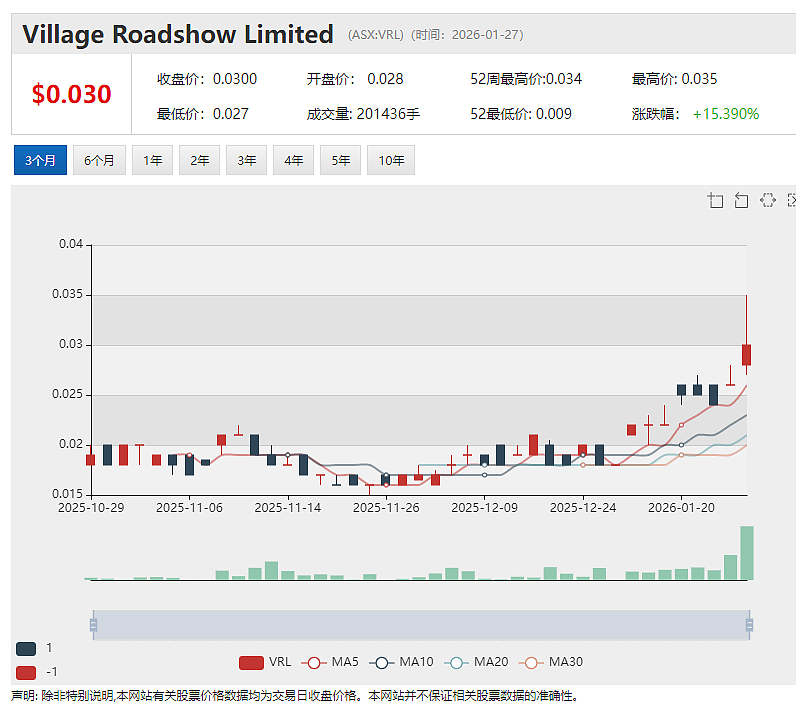Toggle MA5 line visibility in legend
Image resolution: width=805 pixels, height=714 pixels.
(x=330, y=662)
